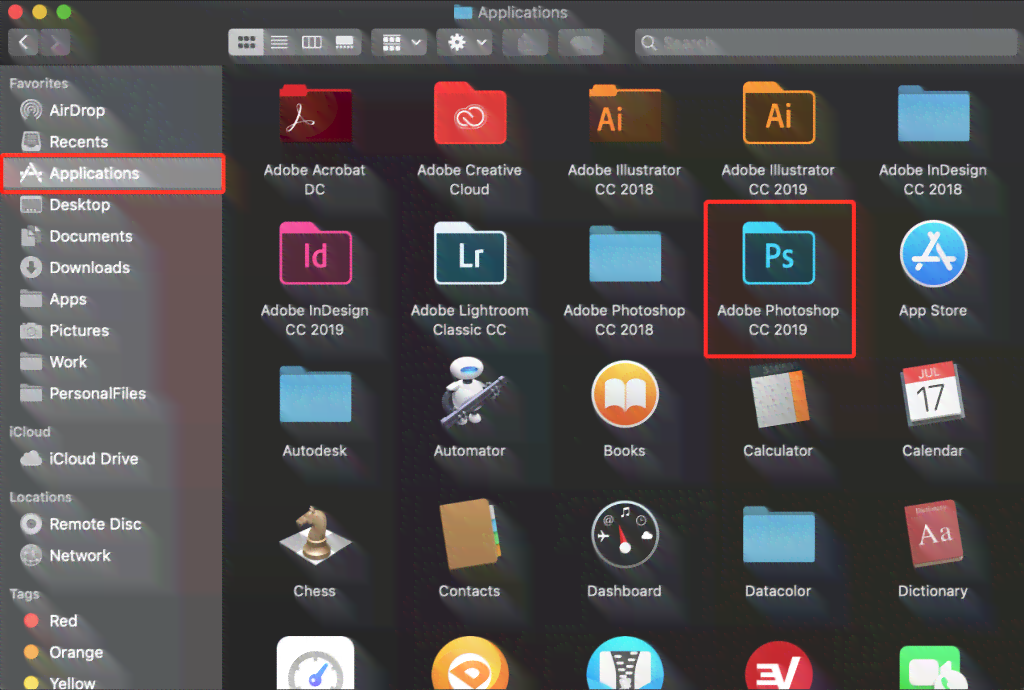The height and width of the screenshot is (690, 1024).
Task: Select Remote Disc under Locations
Action: click(111, 524)
